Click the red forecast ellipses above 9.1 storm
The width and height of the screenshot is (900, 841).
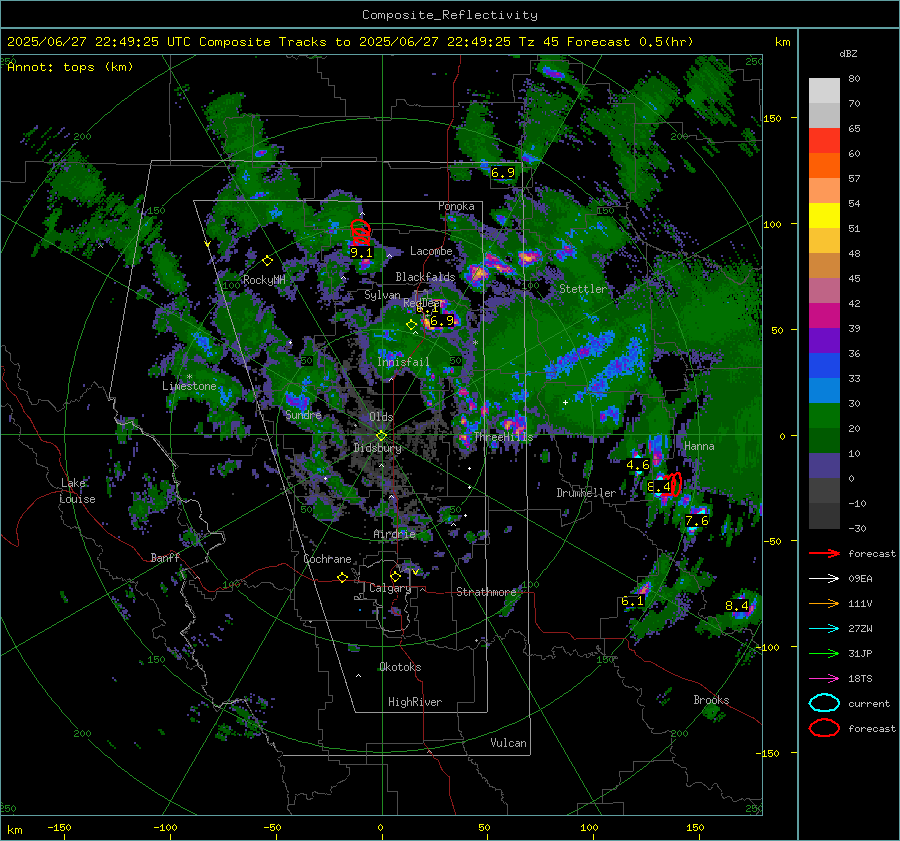coord(360,232)
